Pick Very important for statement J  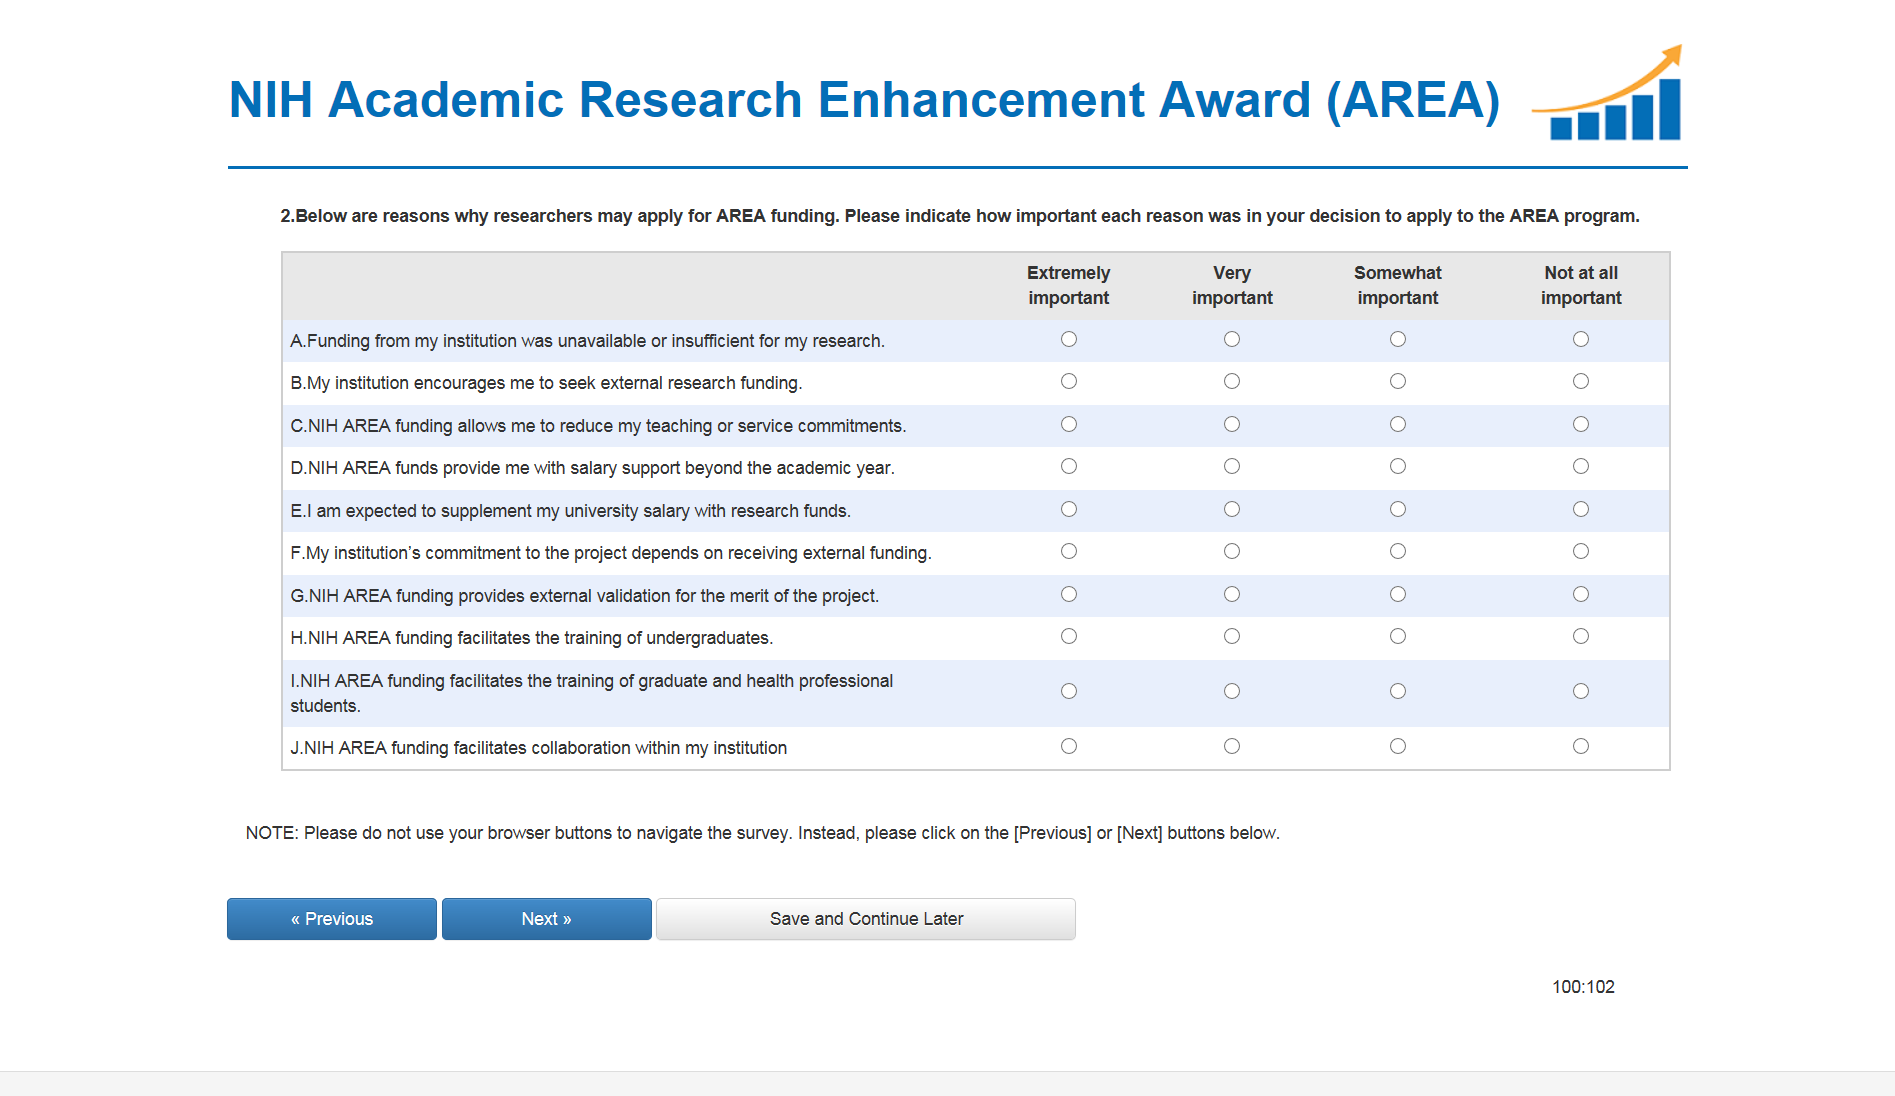point(1232,746)
